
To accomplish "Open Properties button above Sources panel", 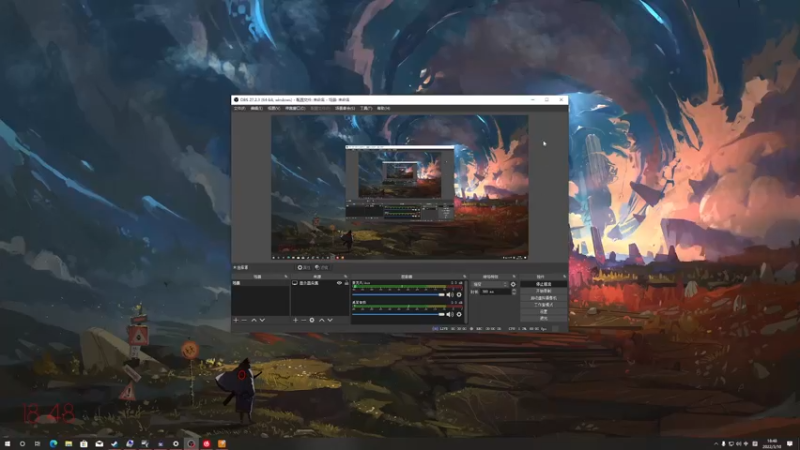I will point(304,267).
